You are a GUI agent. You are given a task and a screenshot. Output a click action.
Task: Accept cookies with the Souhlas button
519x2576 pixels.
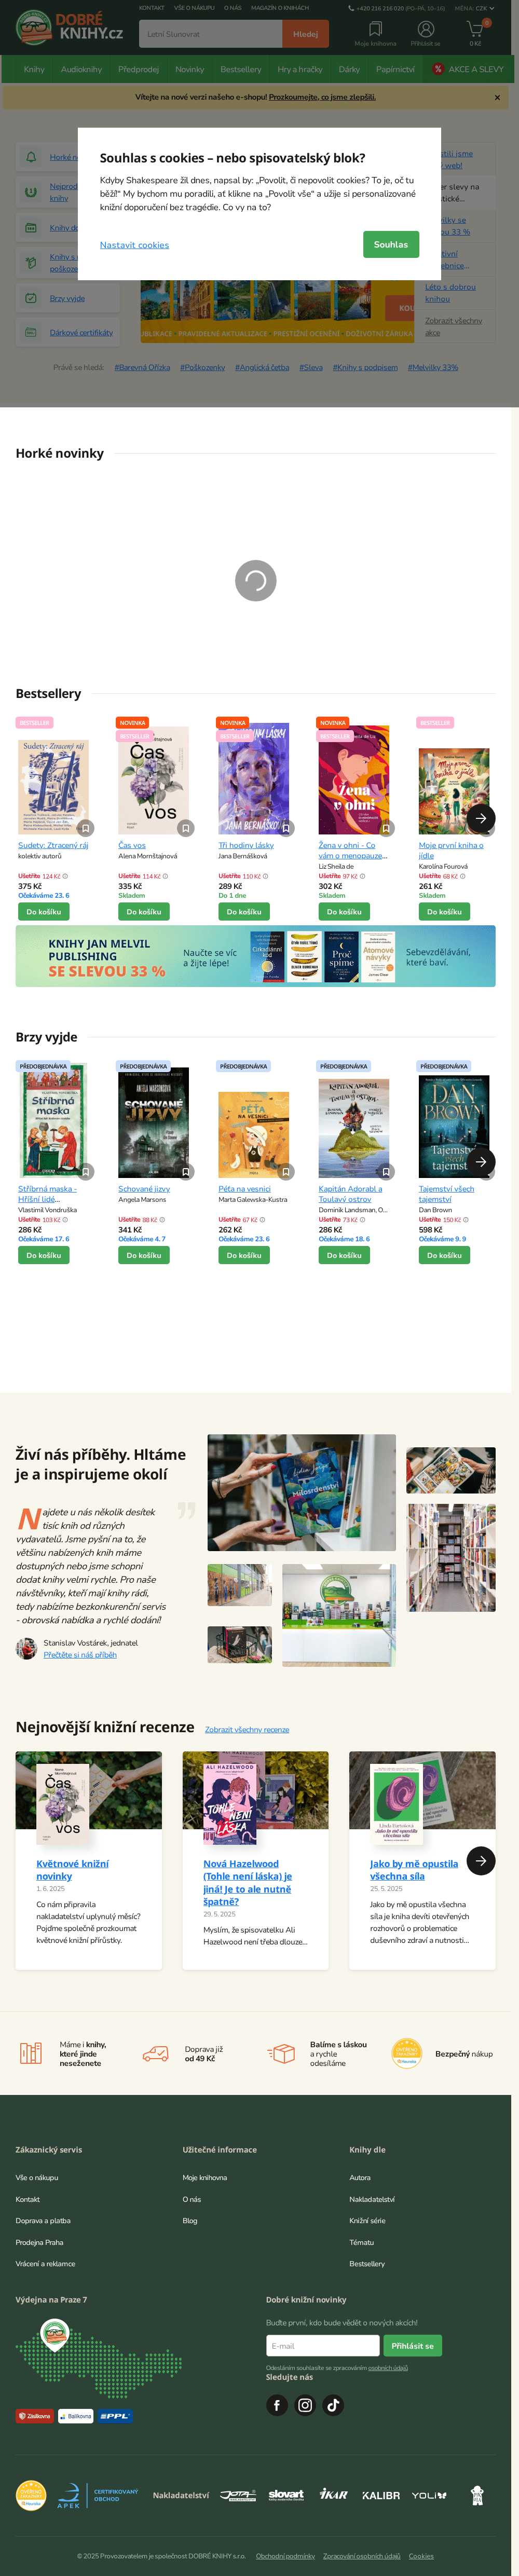tap(391, 244)
